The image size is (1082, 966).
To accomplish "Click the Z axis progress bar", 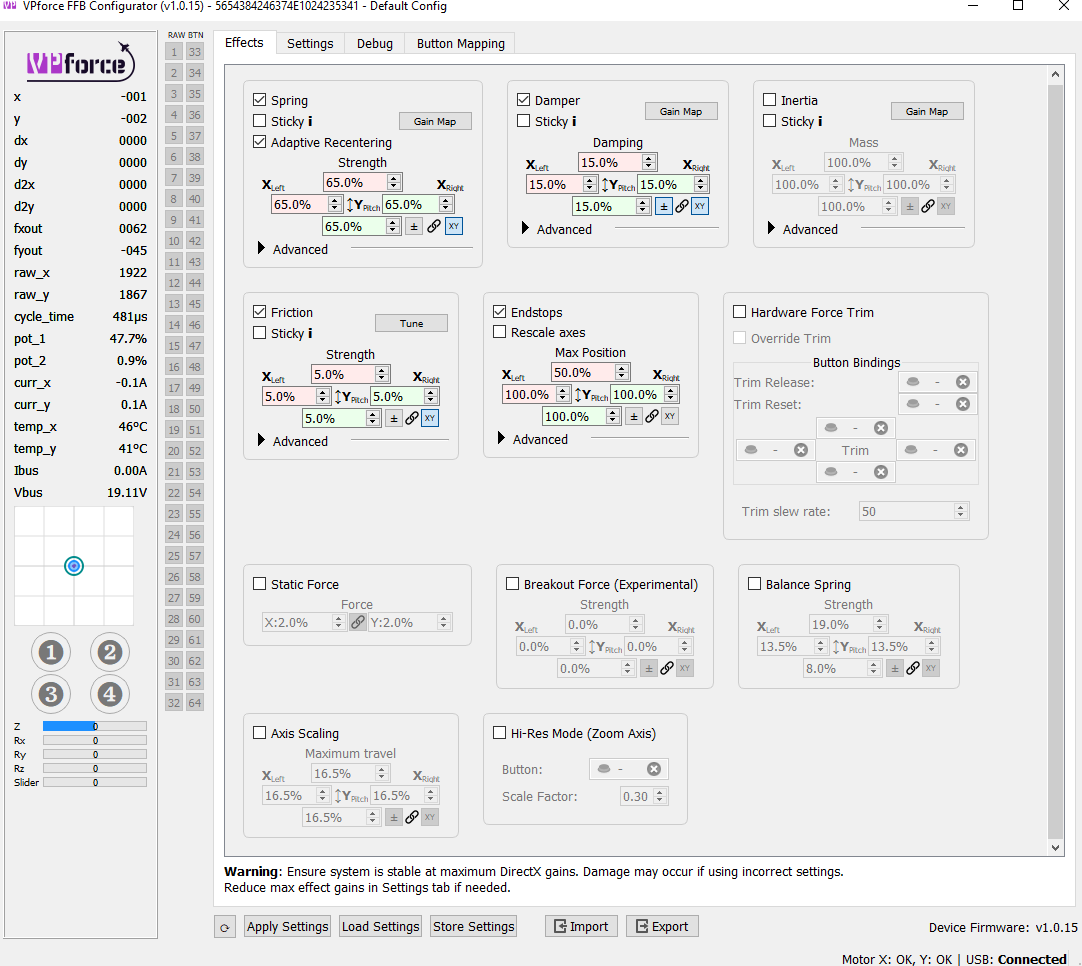I will pyautogui.click(x=95, y=726).
